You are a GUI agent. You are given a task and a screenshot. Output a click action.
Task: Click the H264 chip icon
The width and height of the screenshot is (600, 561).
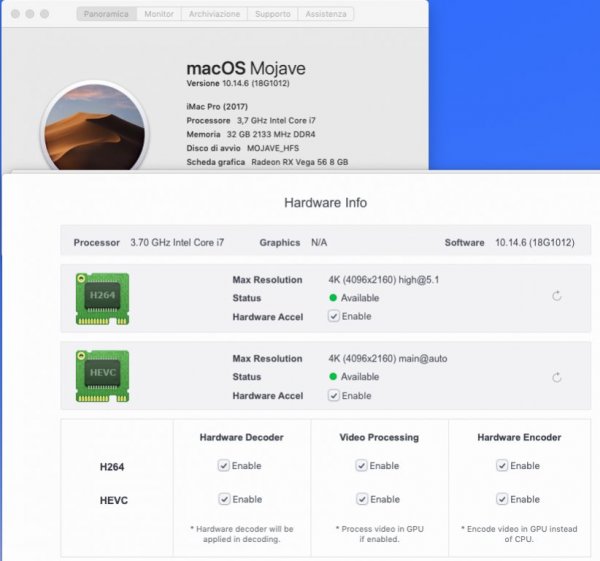[x=102, y=299]
